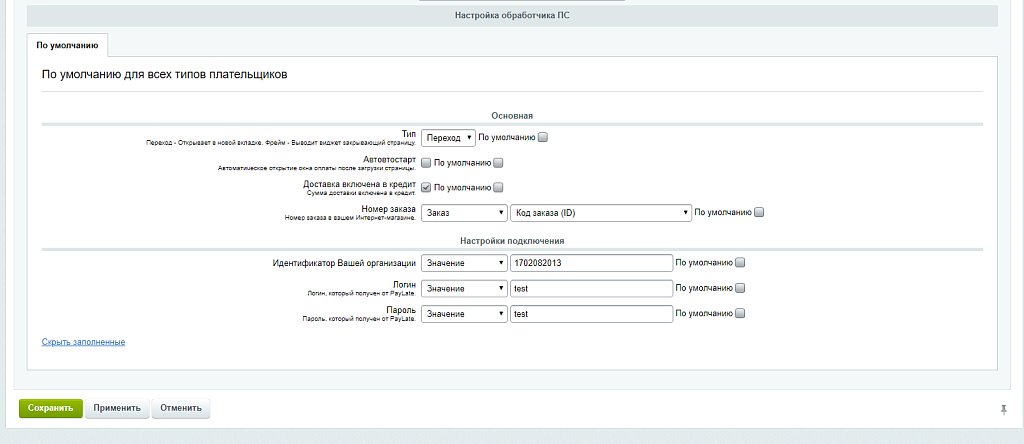Screen dimensions: 1024x444
Task: Check По умолчанию for Логин row
Action: pyautogui.click(x=740, y=288)
